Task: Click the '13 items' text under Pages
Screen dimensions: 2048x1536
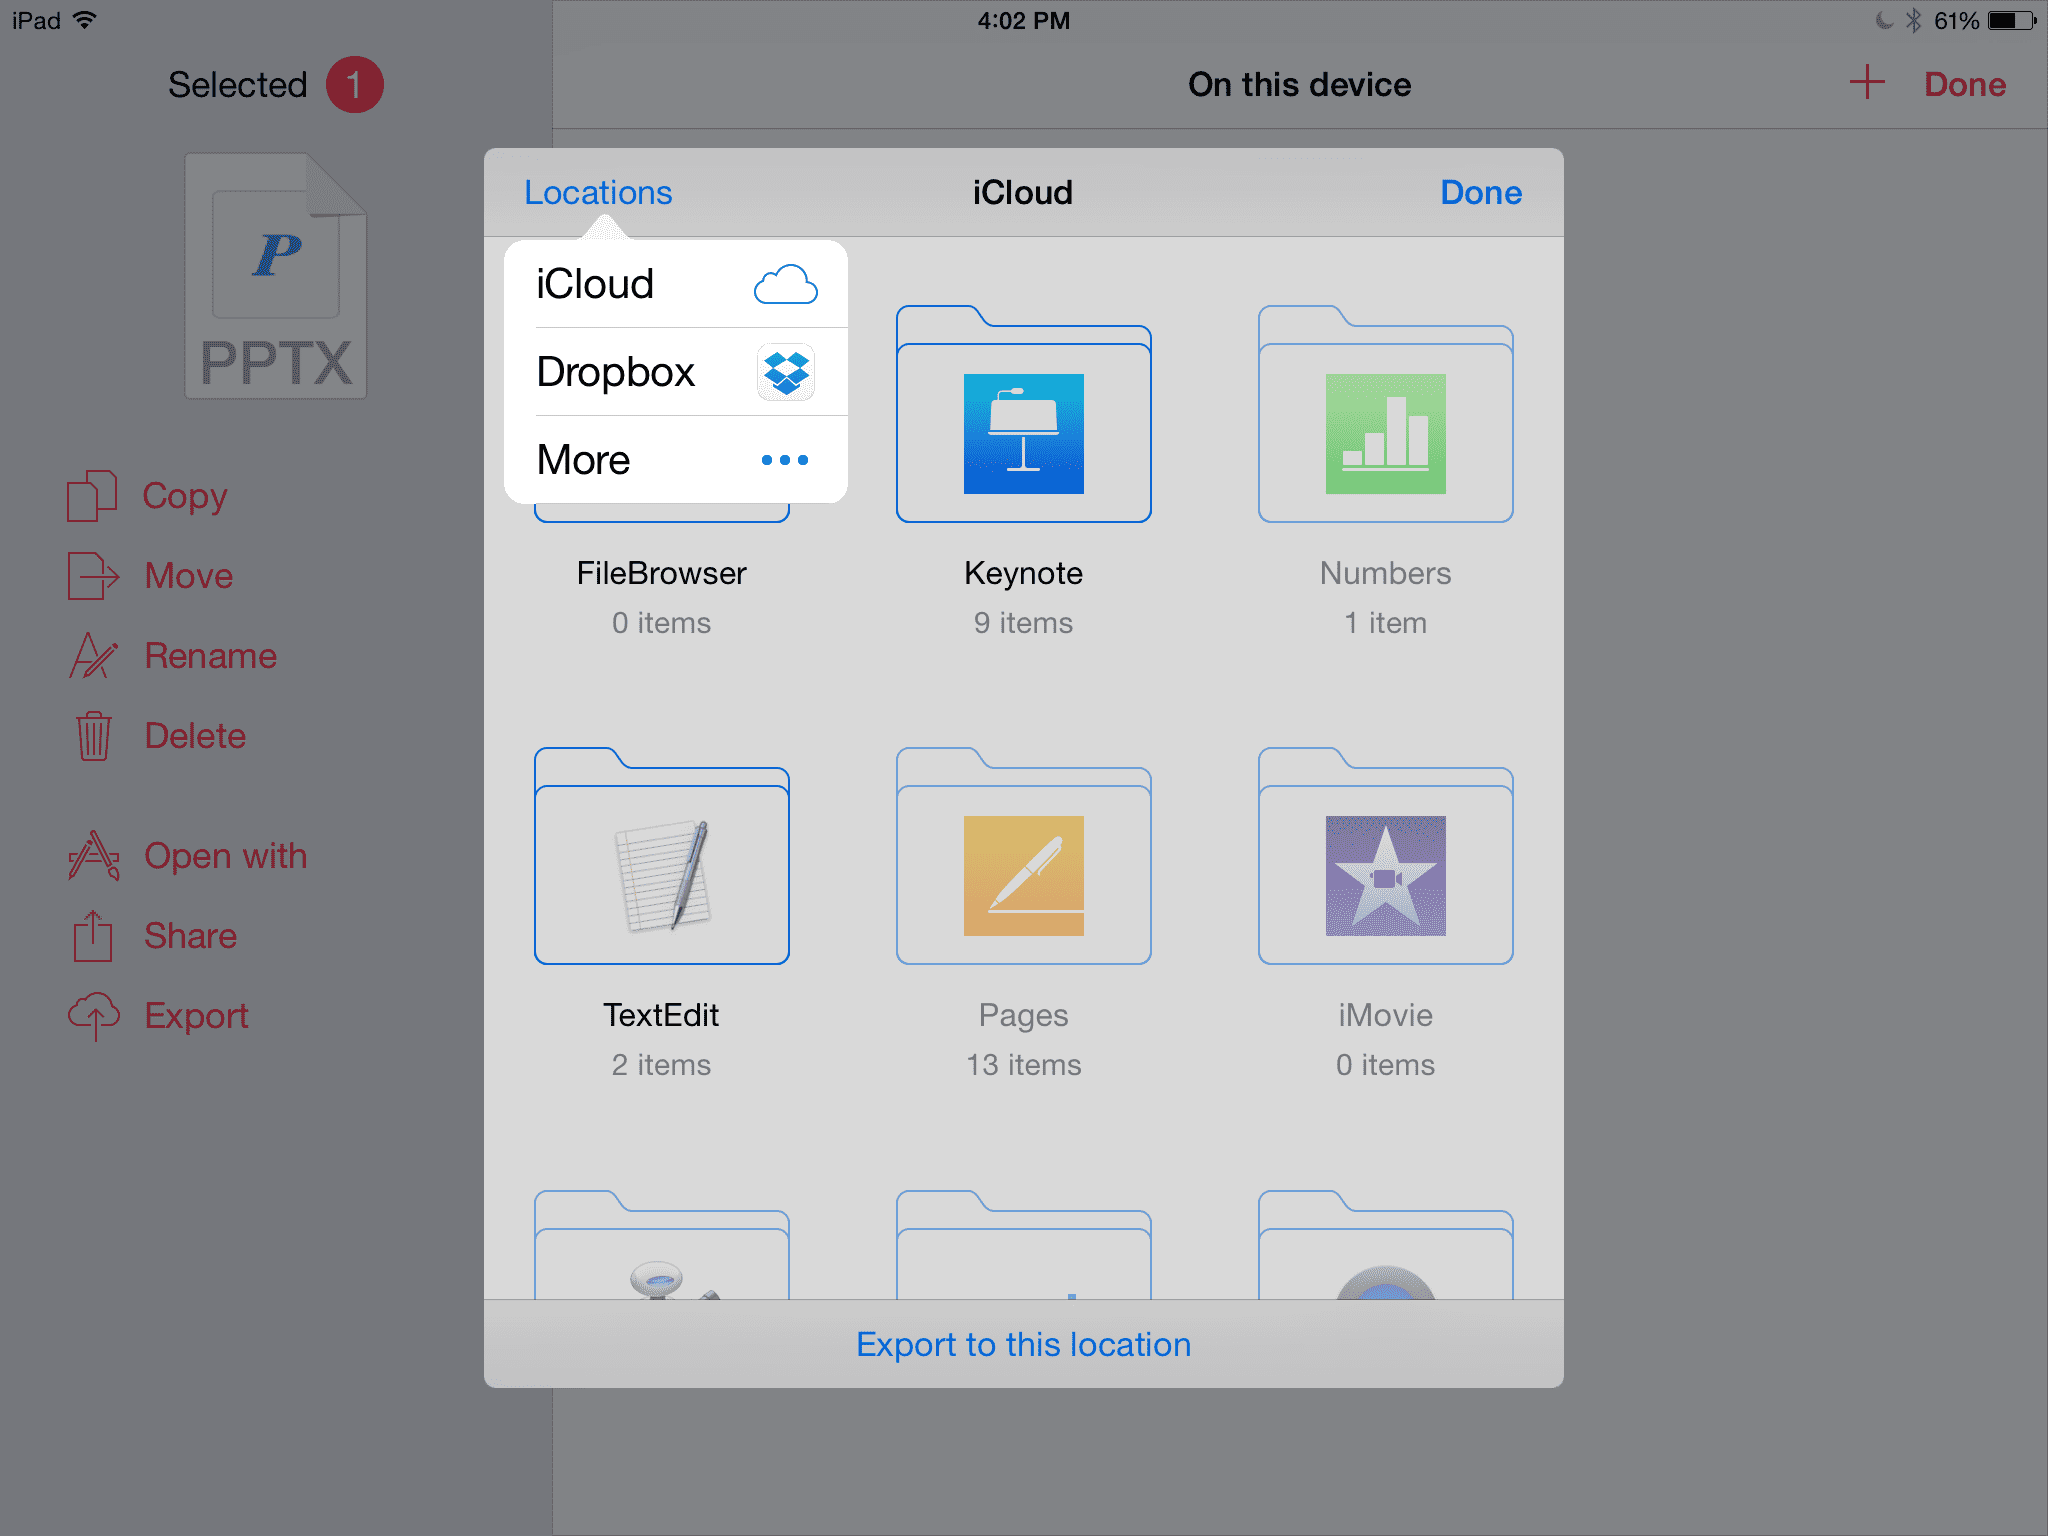Action: point(1023,1065)
